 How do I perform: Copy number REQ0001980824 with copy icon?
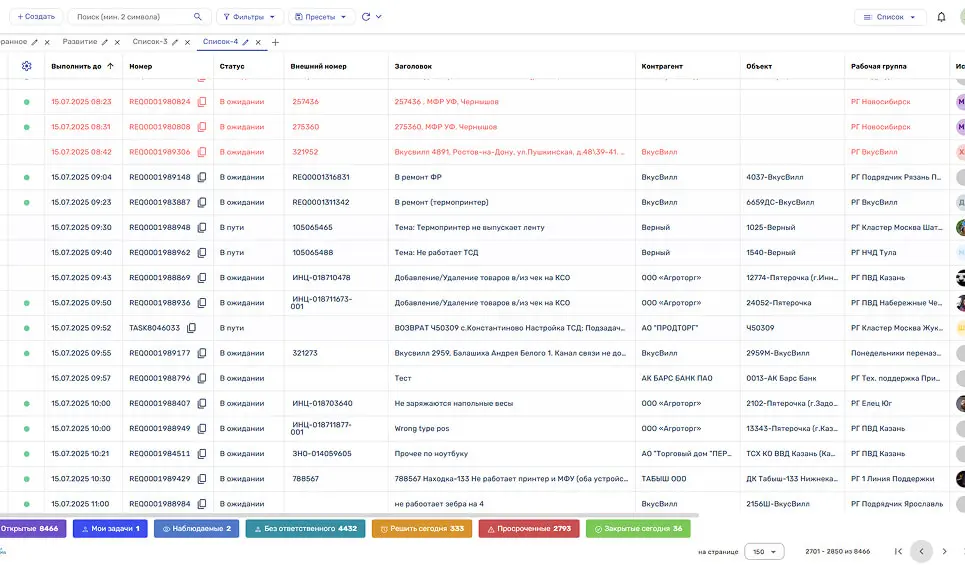tap(202, 102)
